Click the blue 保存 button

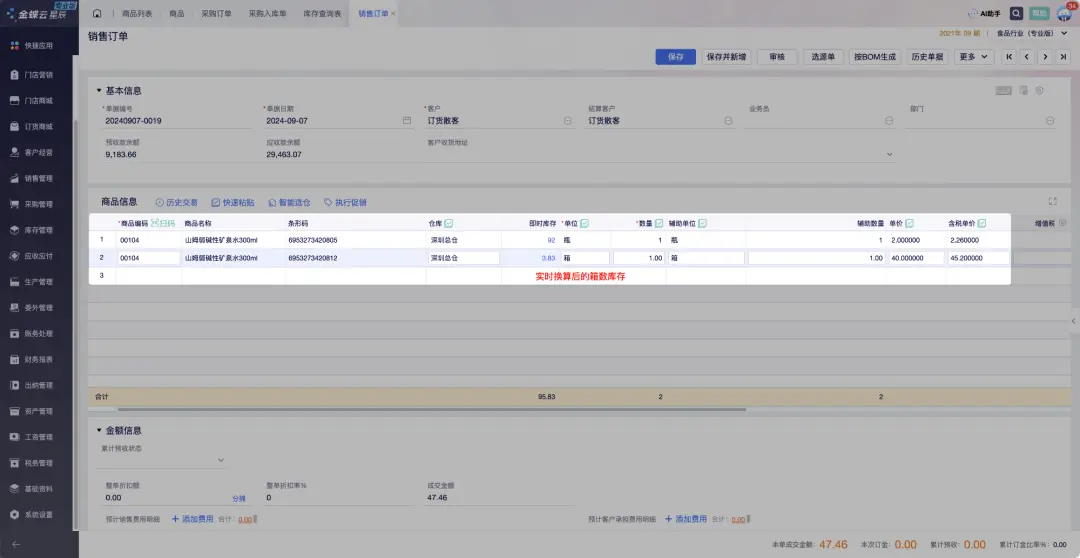click(x=675, y=57)
